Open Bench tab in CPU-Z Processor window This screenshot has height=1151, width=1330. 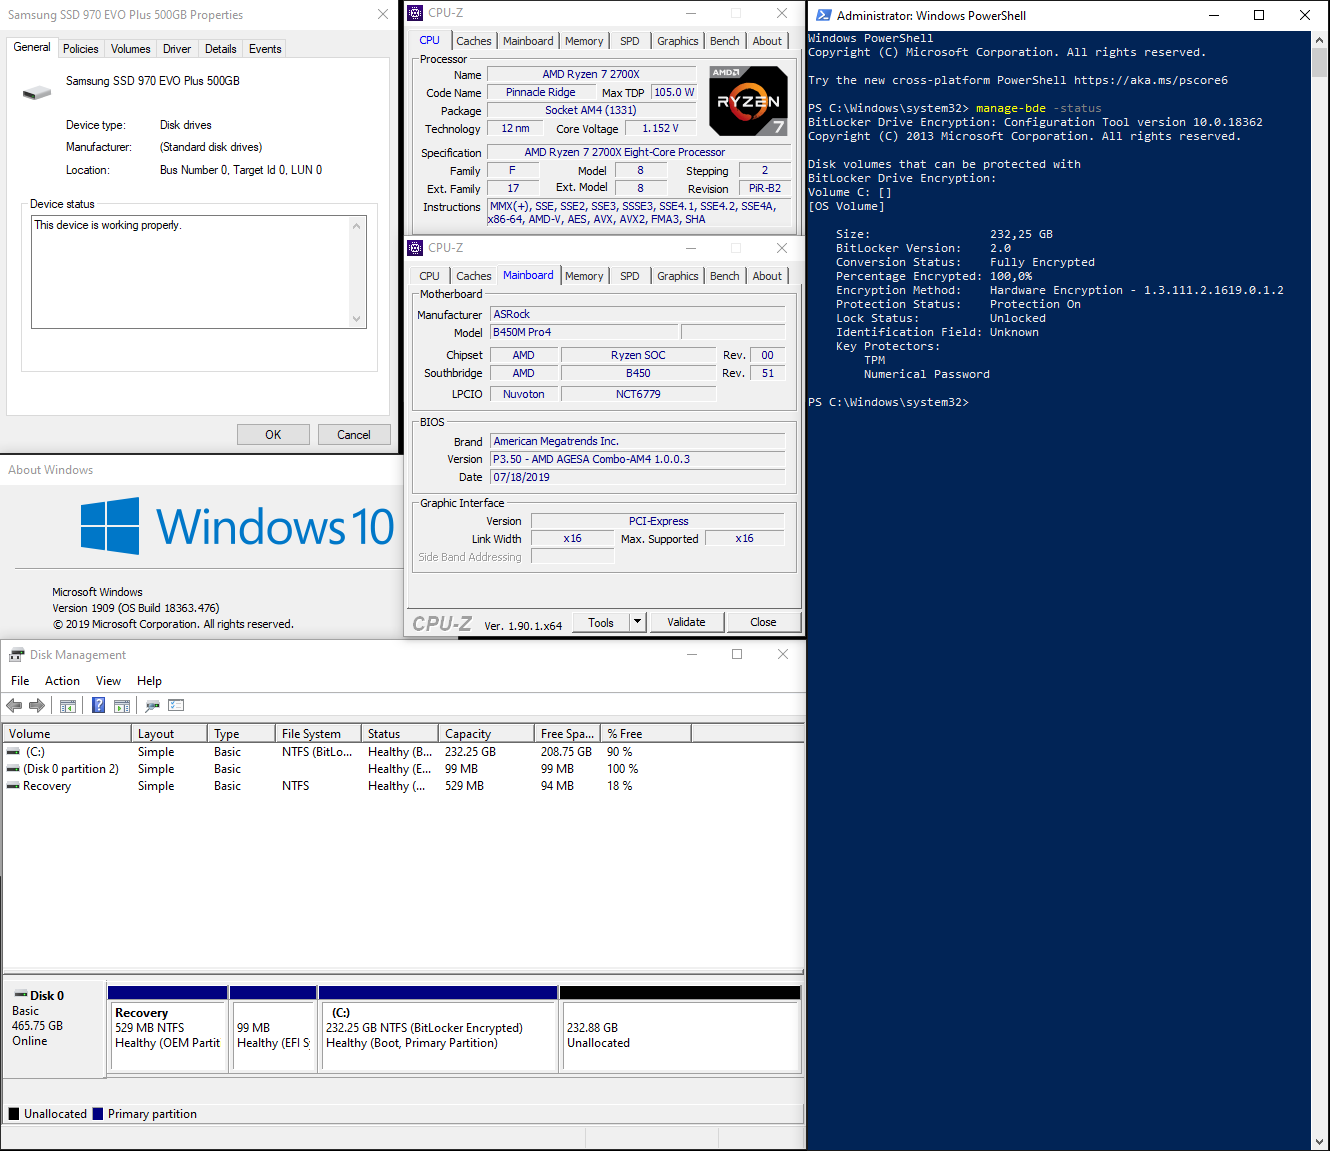click(725, 41)
